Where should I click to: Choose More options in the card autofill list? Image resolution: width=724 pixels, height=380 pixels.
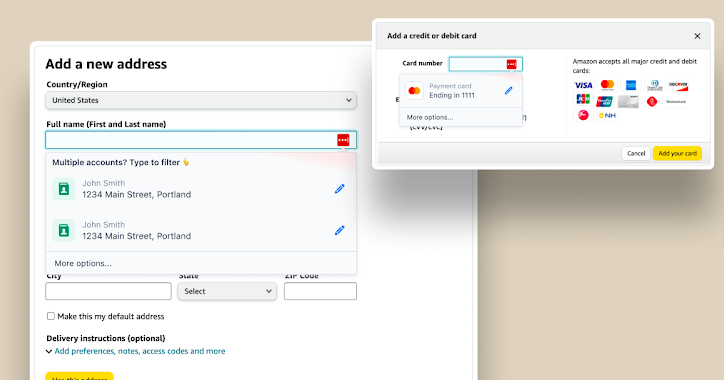[x=430, y=117]
